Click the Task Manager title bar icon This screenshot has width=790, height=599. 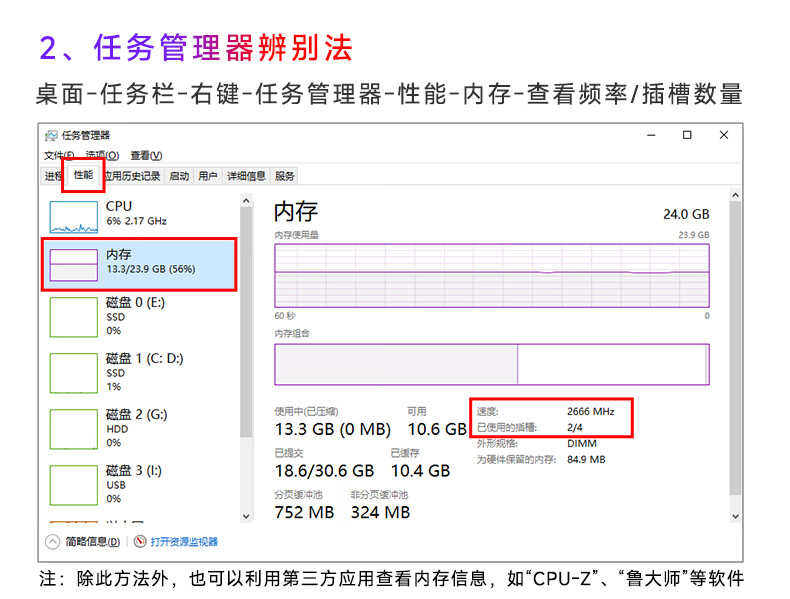pos(52,135)
